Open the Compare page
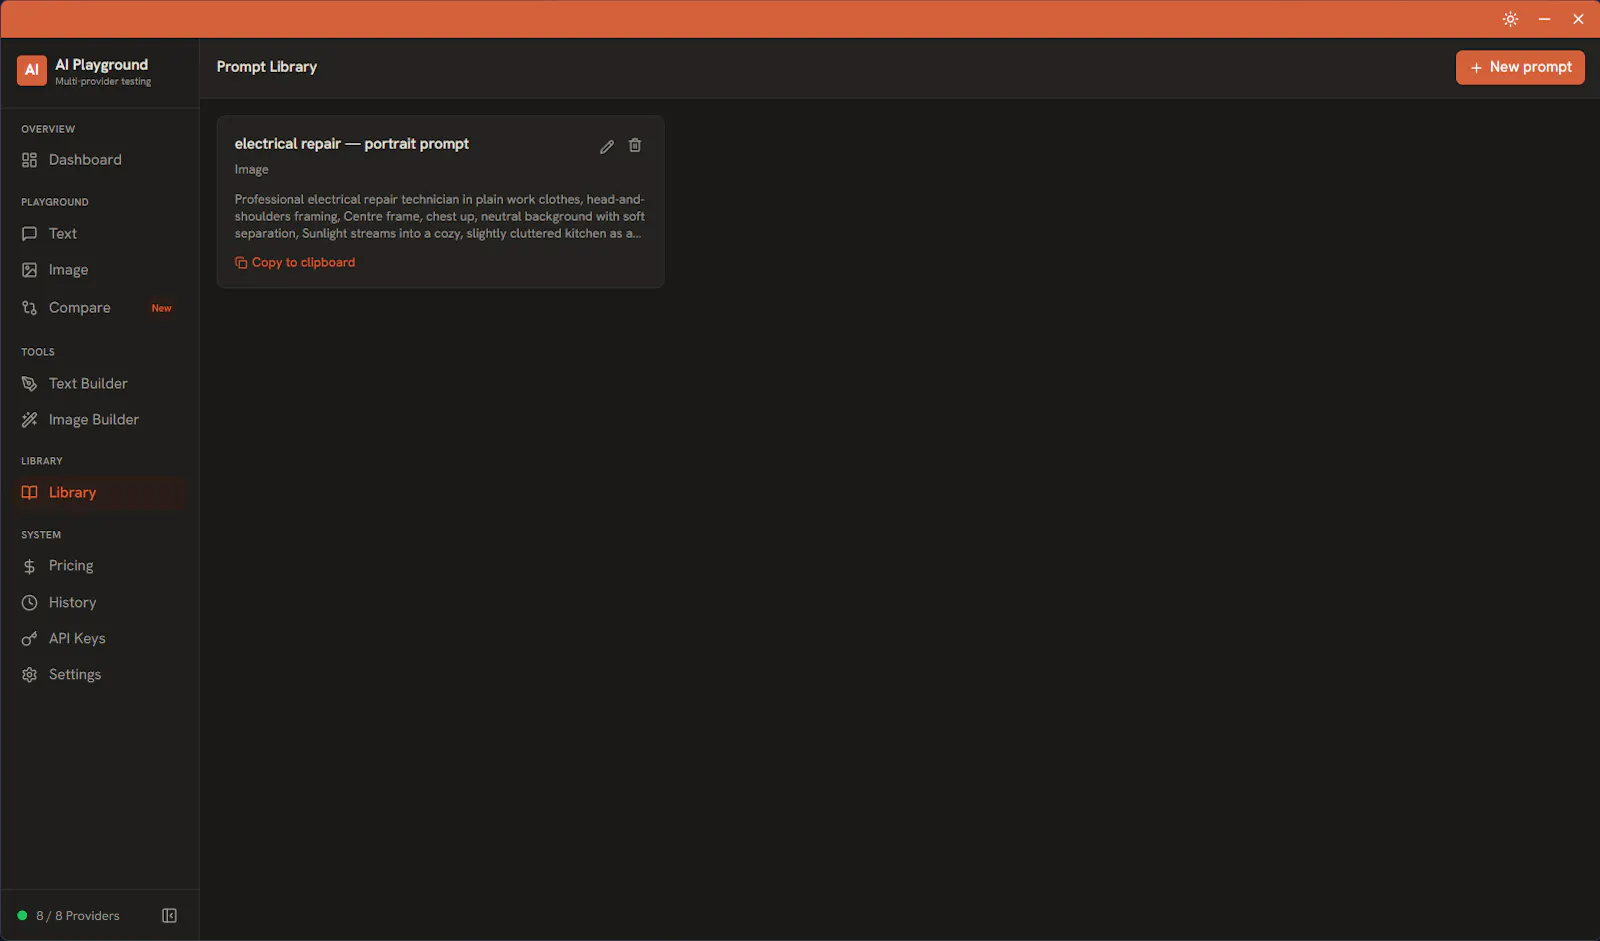The height and width of the screenshot is (941, 1600). pos(100,308)
